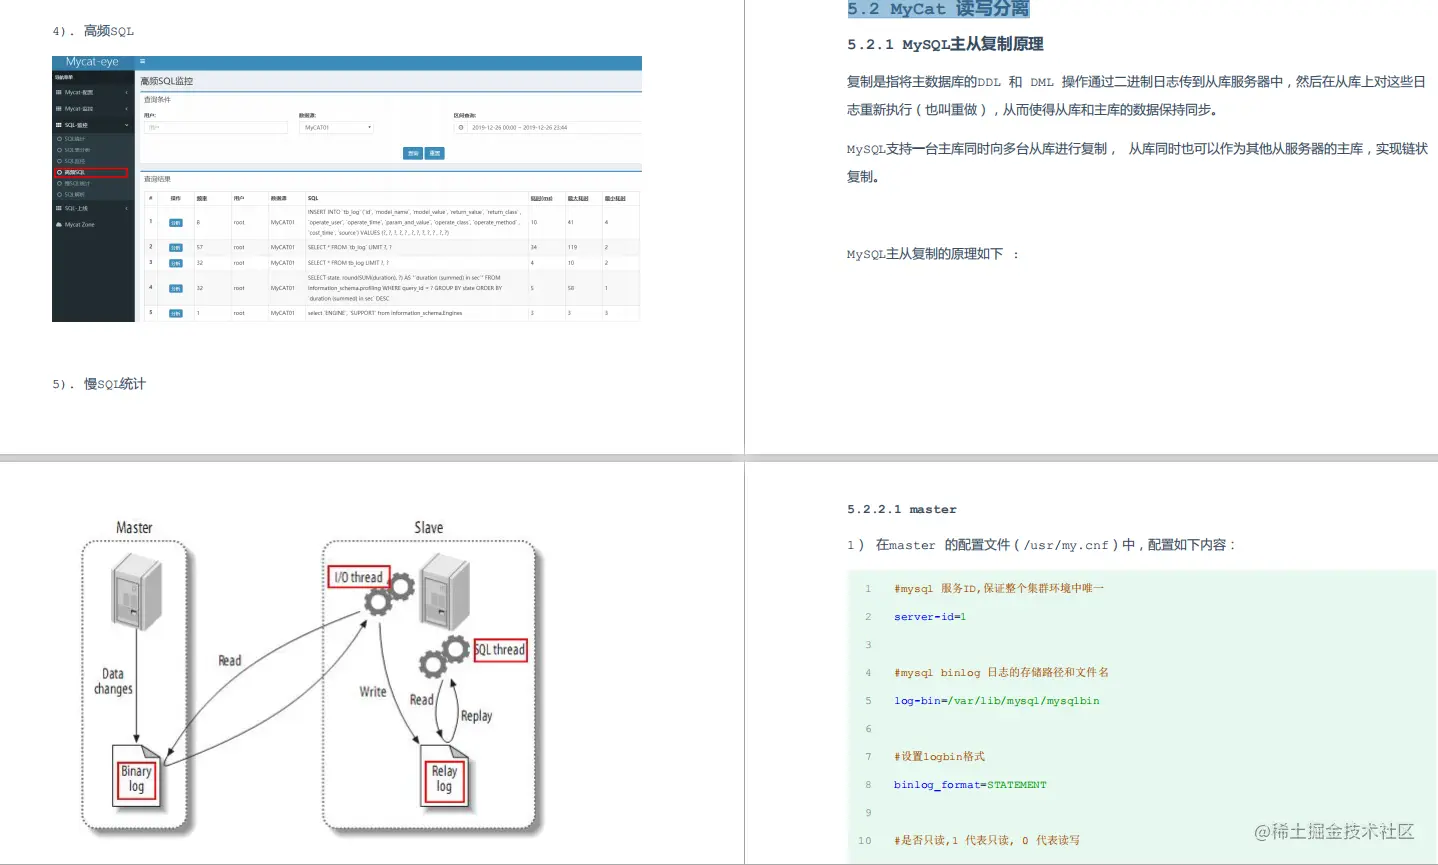Click the Mycat-监控 grid icon in sidebar
The height and width of the screenshot is (865, 1438).
click(x=58, y=109)
